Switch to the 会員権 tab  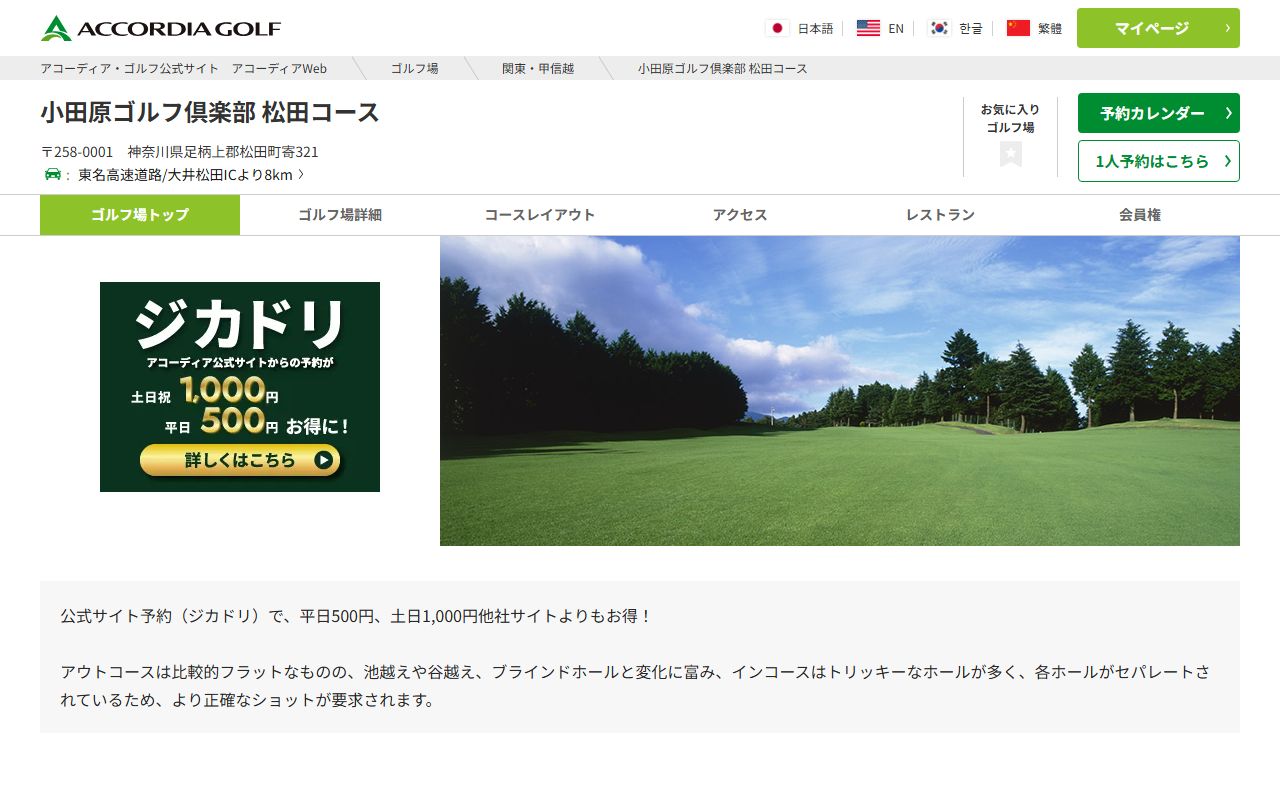click(1140, 215)
